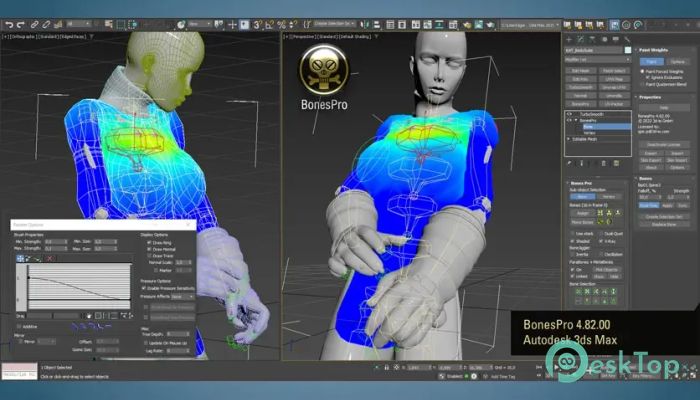Open the Create panel plus tab
Image resolution: width=700 pixels, height=400 pixels.
[x=569, y=40]
